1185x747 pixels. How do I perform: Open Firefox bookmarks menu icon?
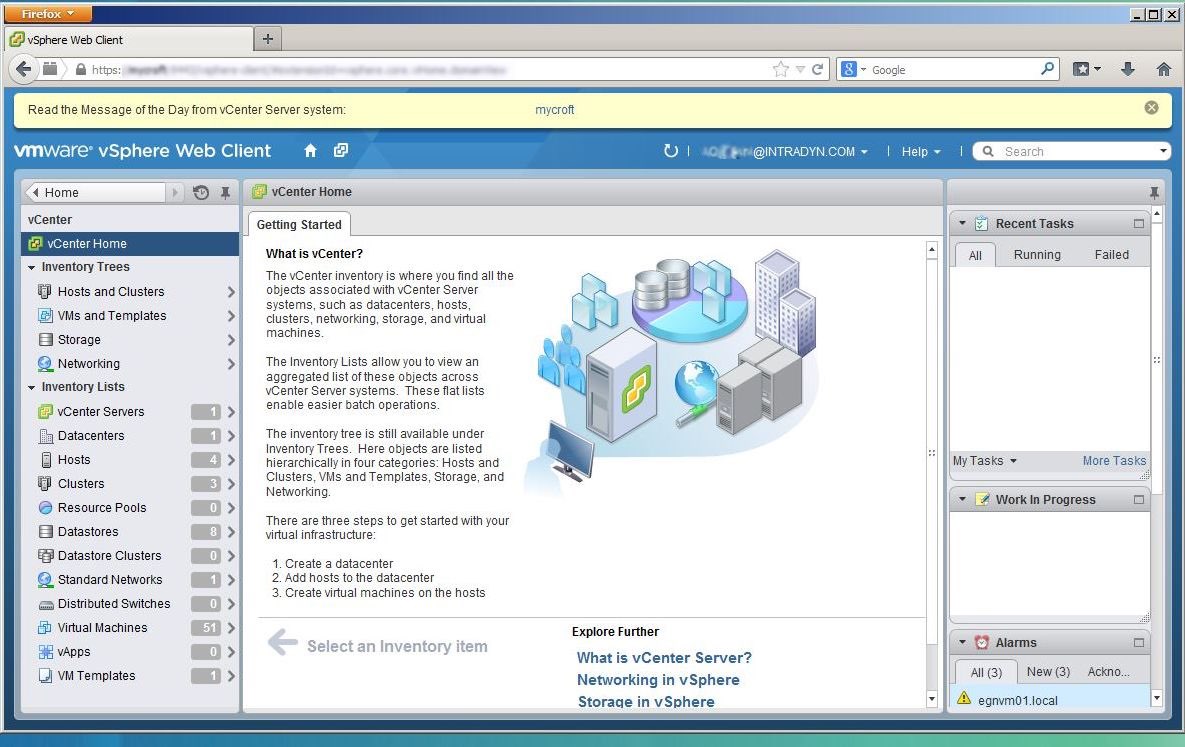pyautogui.click(x=1087, y=70)
